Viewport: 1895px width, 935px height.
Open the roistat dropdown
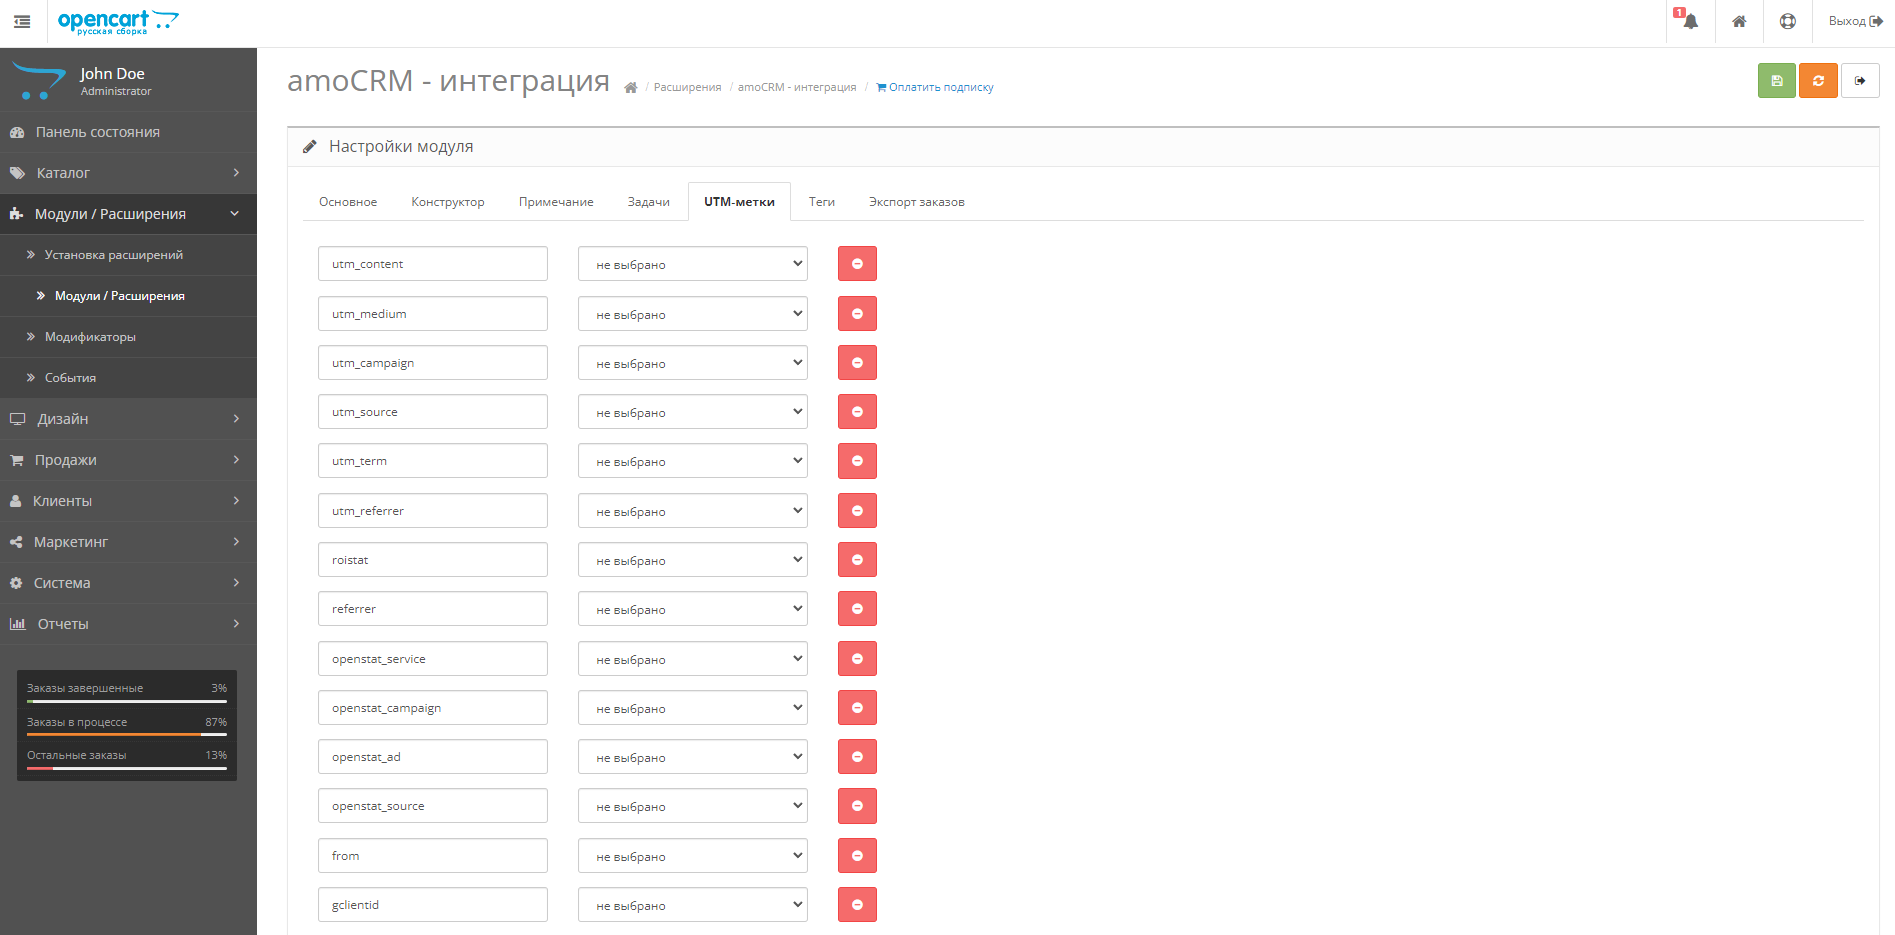coord(692,559)
